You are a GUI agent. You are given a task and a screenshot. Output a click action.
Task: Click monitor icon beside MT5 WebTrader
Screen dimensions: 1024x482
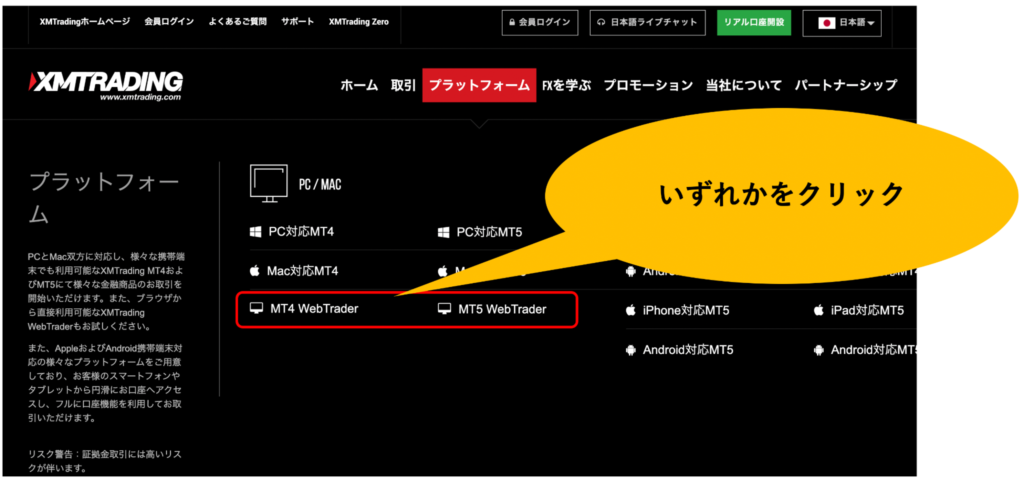[x=445, y=309]
